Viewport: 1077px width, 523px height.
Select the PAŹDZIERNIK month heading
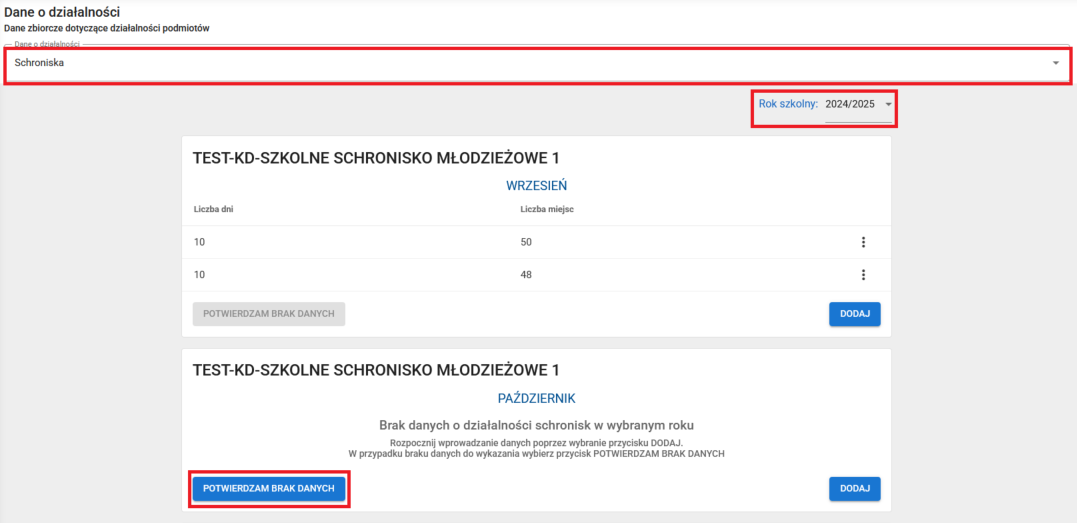point(536,399)
